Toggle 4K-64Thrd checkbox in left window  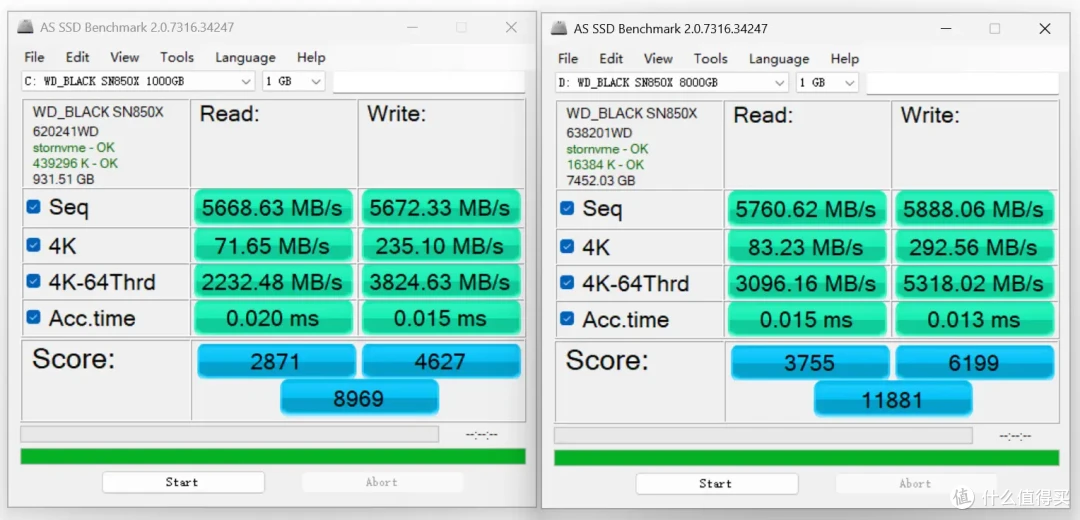[33, 281]
